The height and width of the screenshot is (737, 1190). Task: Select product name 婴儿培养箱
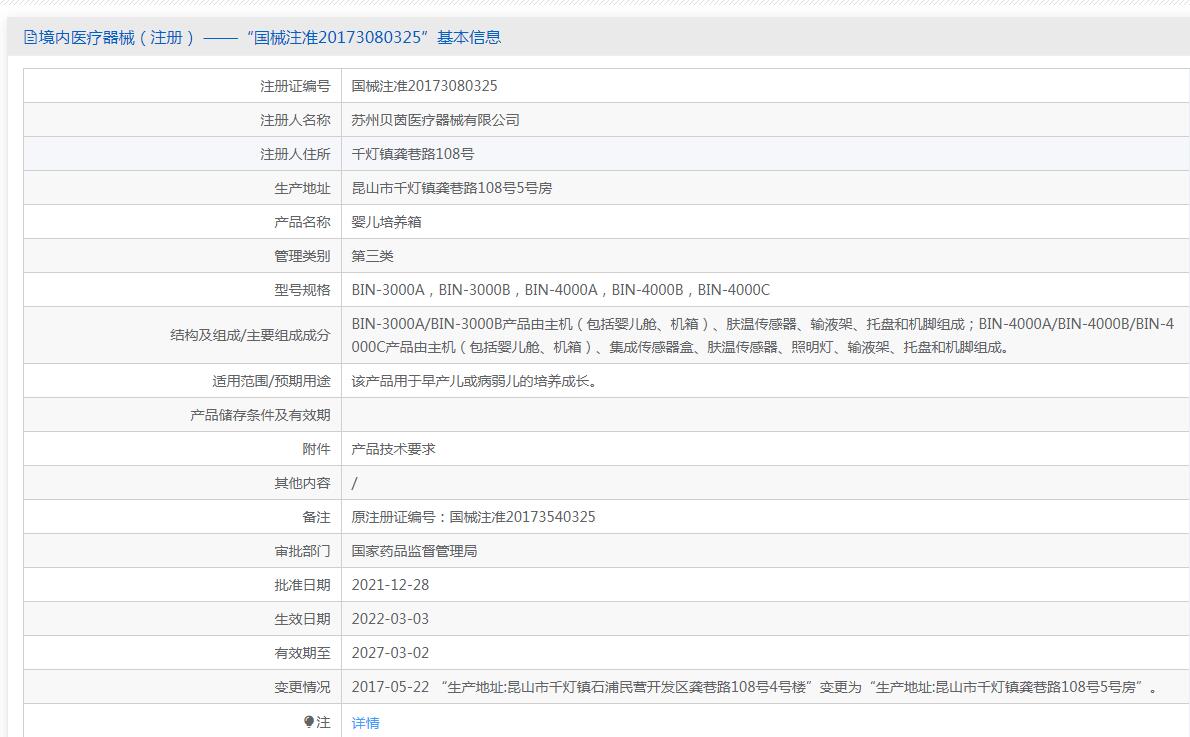click(x=386, y=222)
